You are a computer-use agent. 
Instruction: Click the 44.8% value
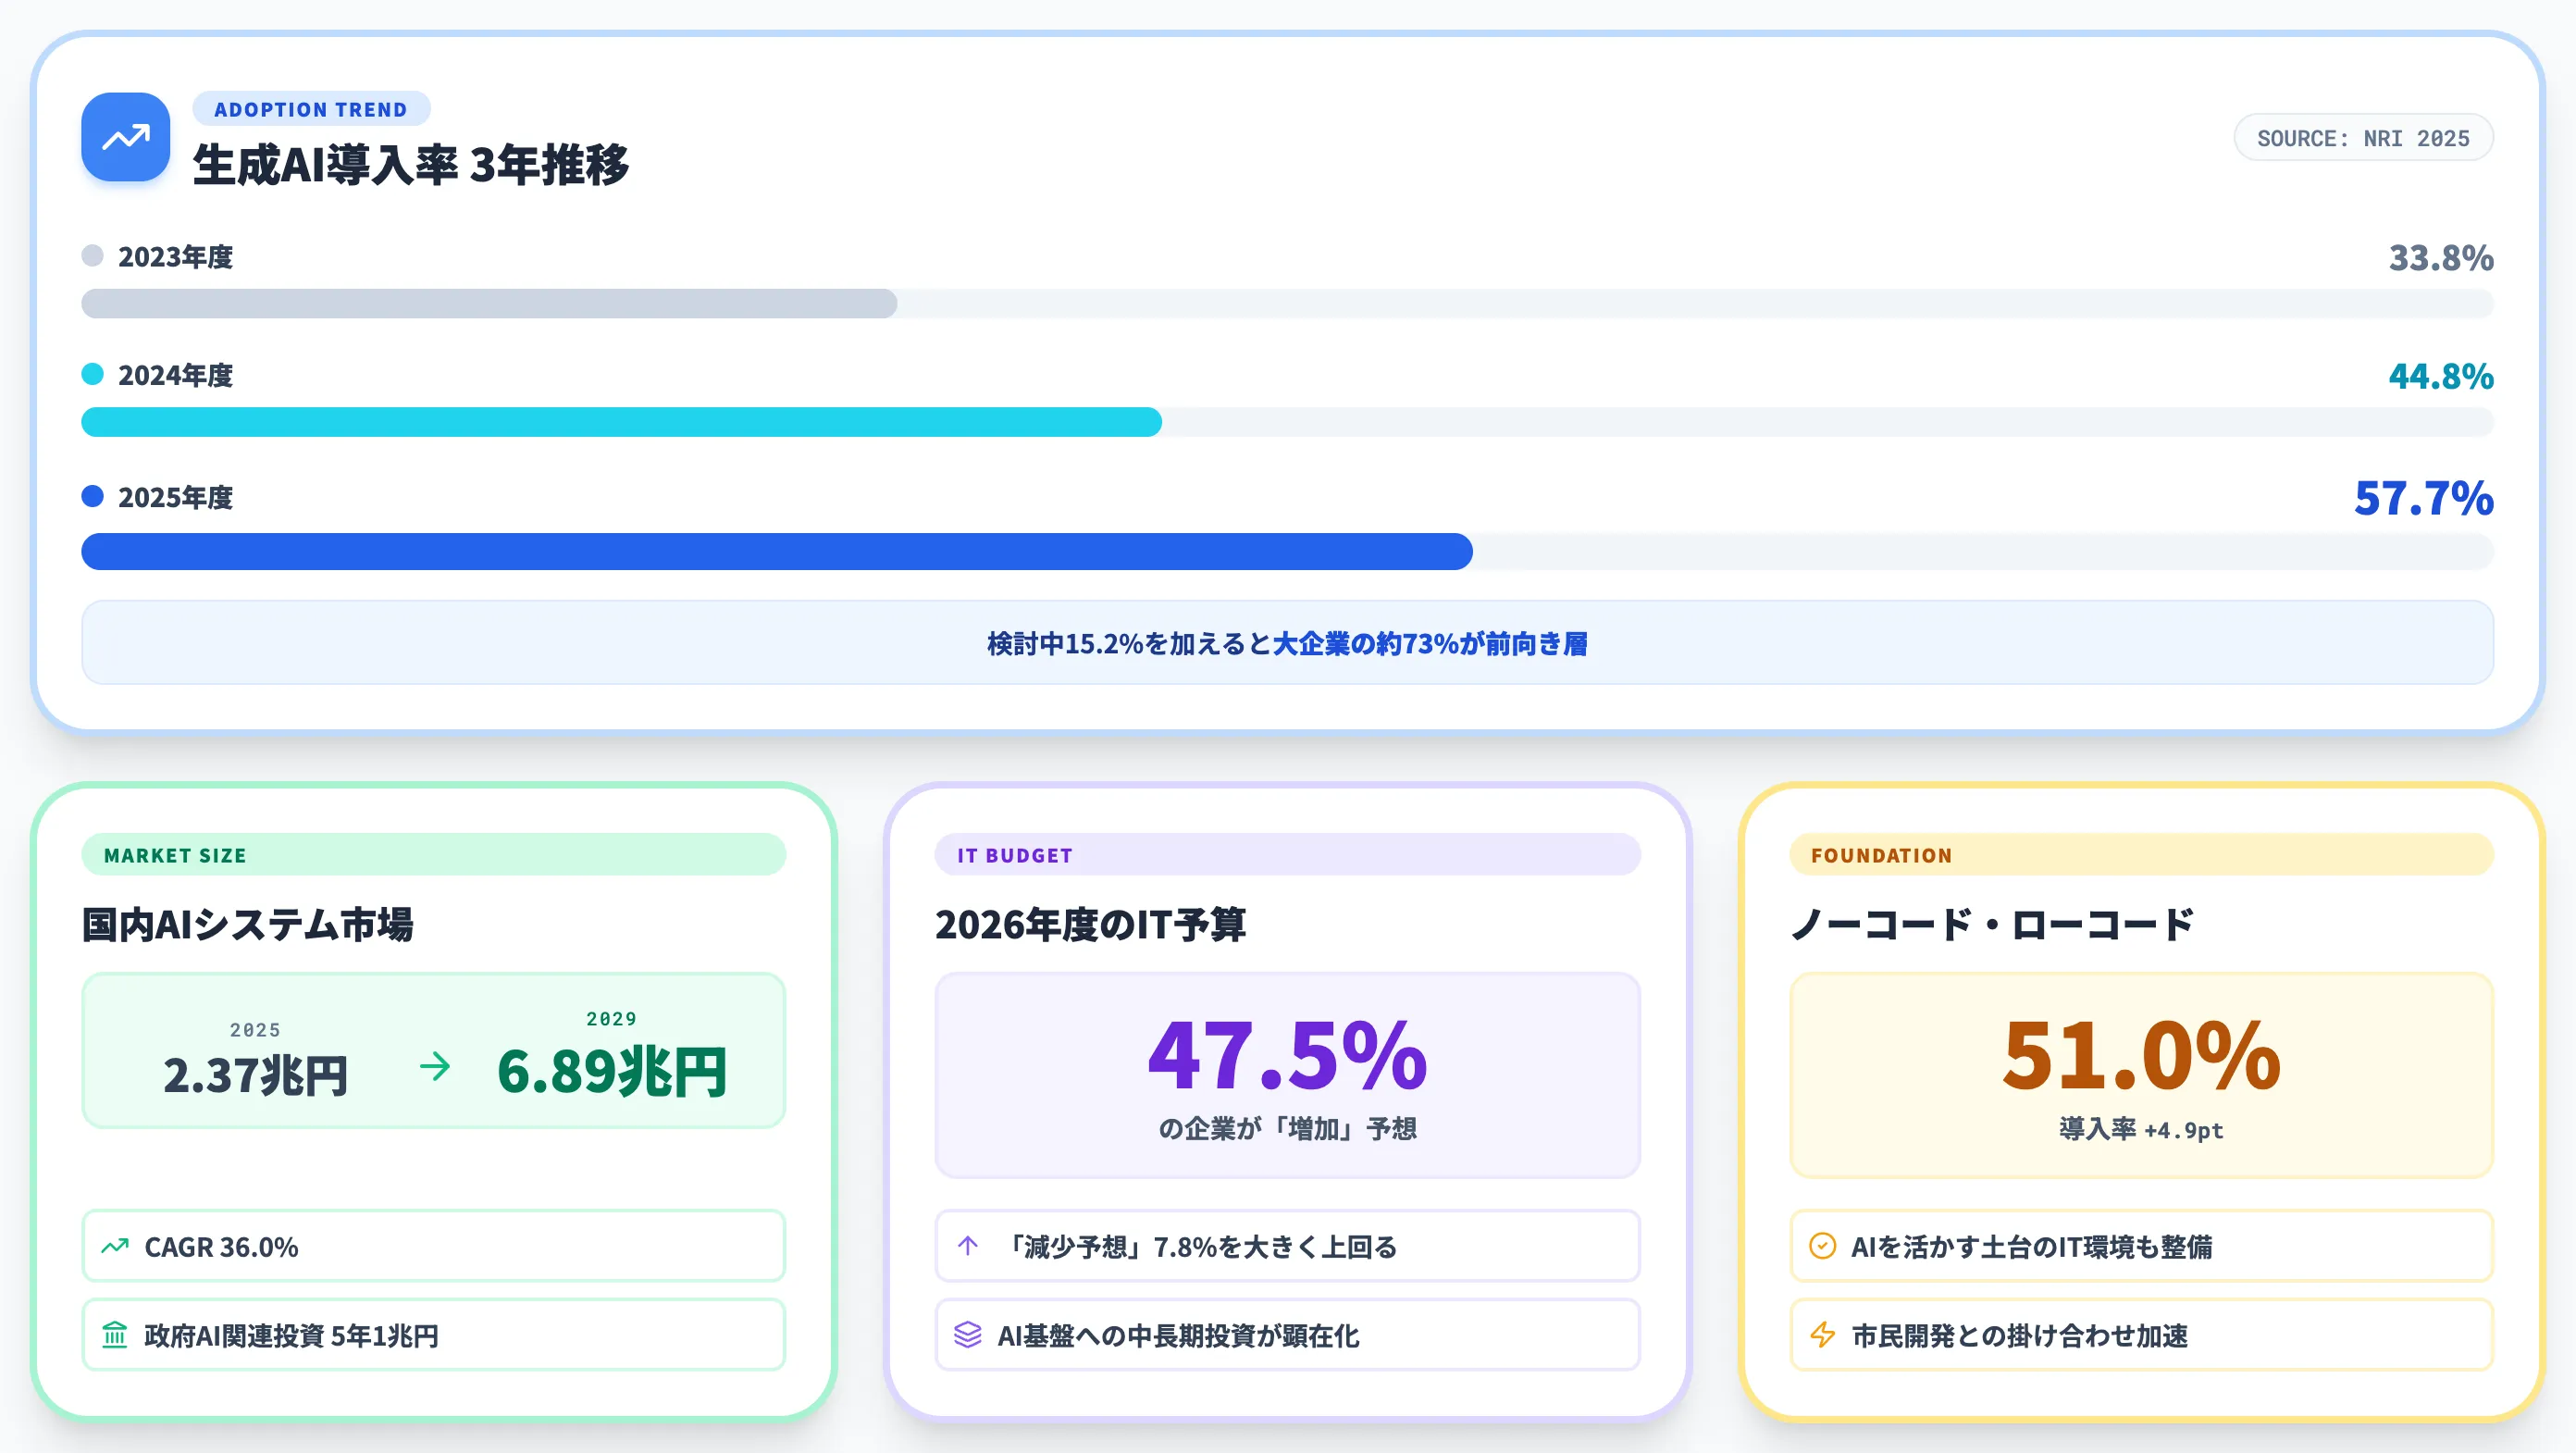(2441, 376)
